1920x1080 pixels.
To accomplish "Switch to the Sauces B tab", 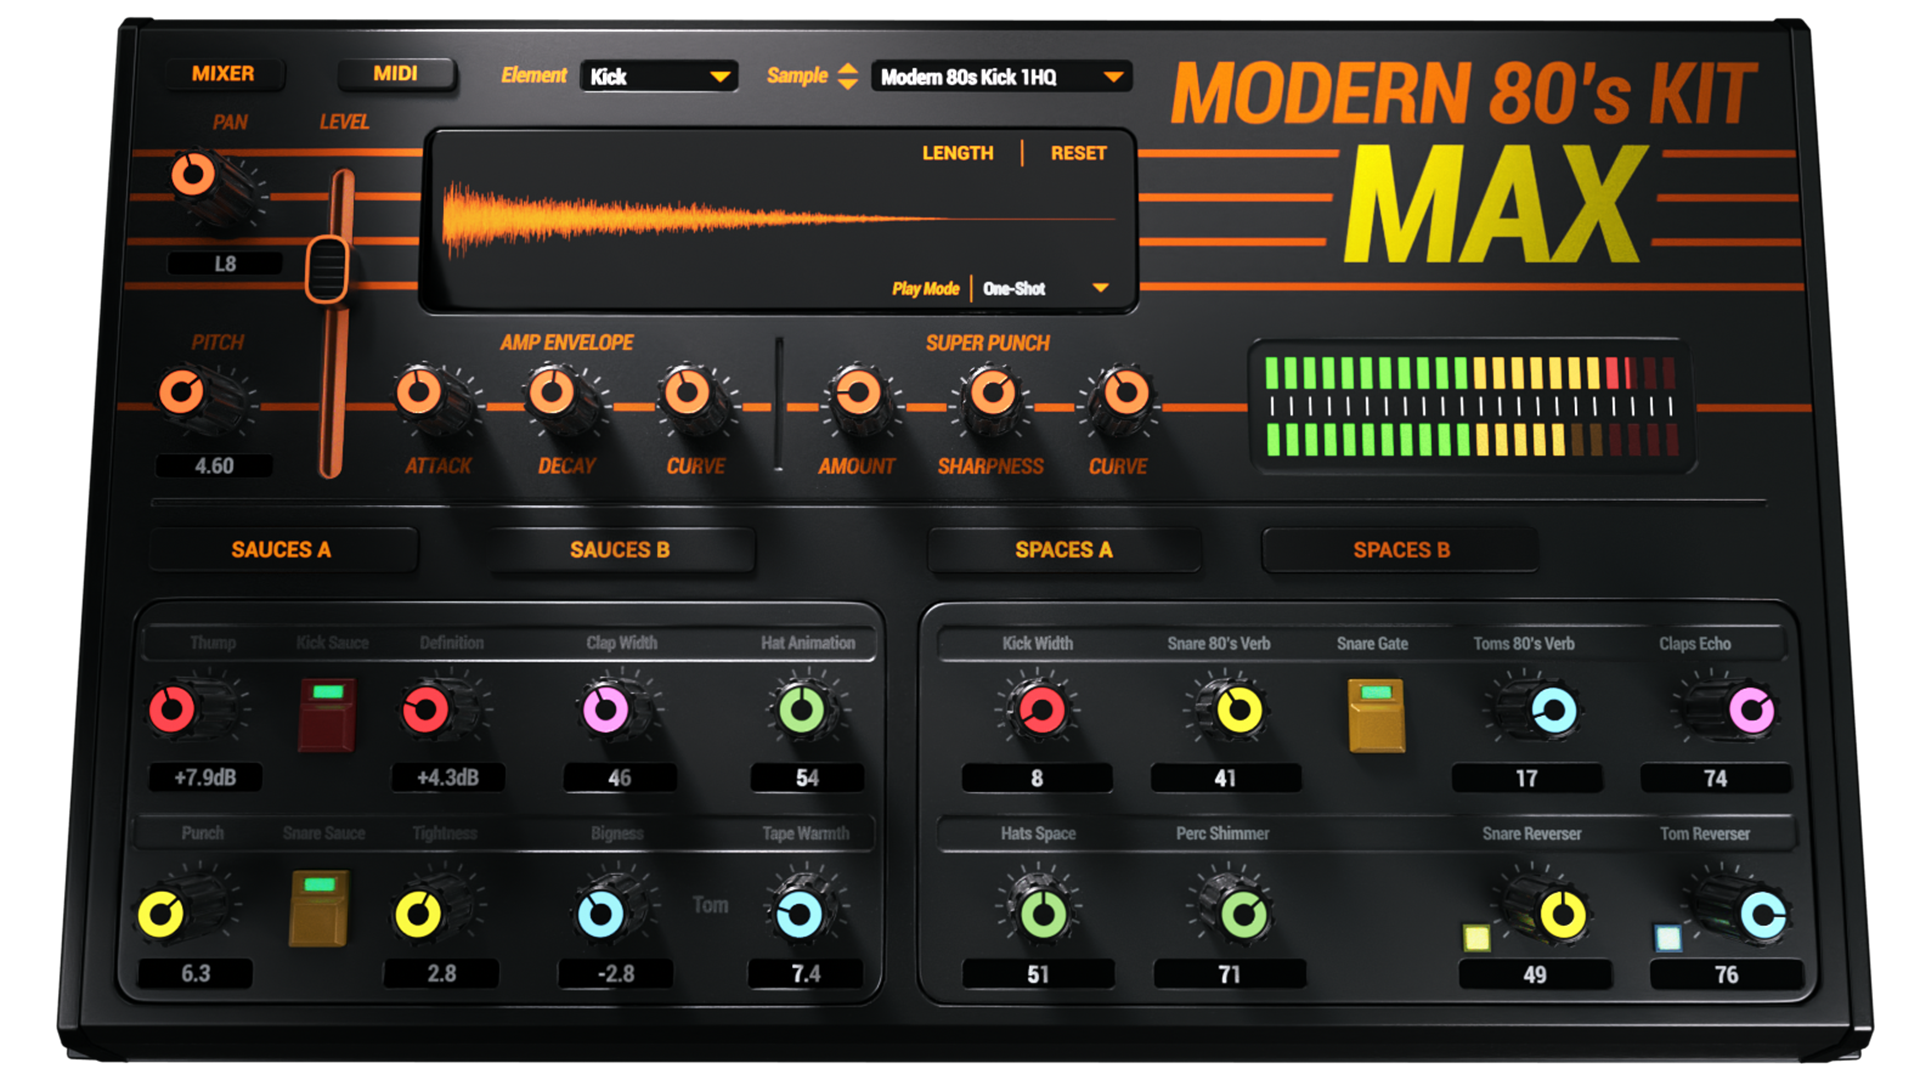I will 620,550.
